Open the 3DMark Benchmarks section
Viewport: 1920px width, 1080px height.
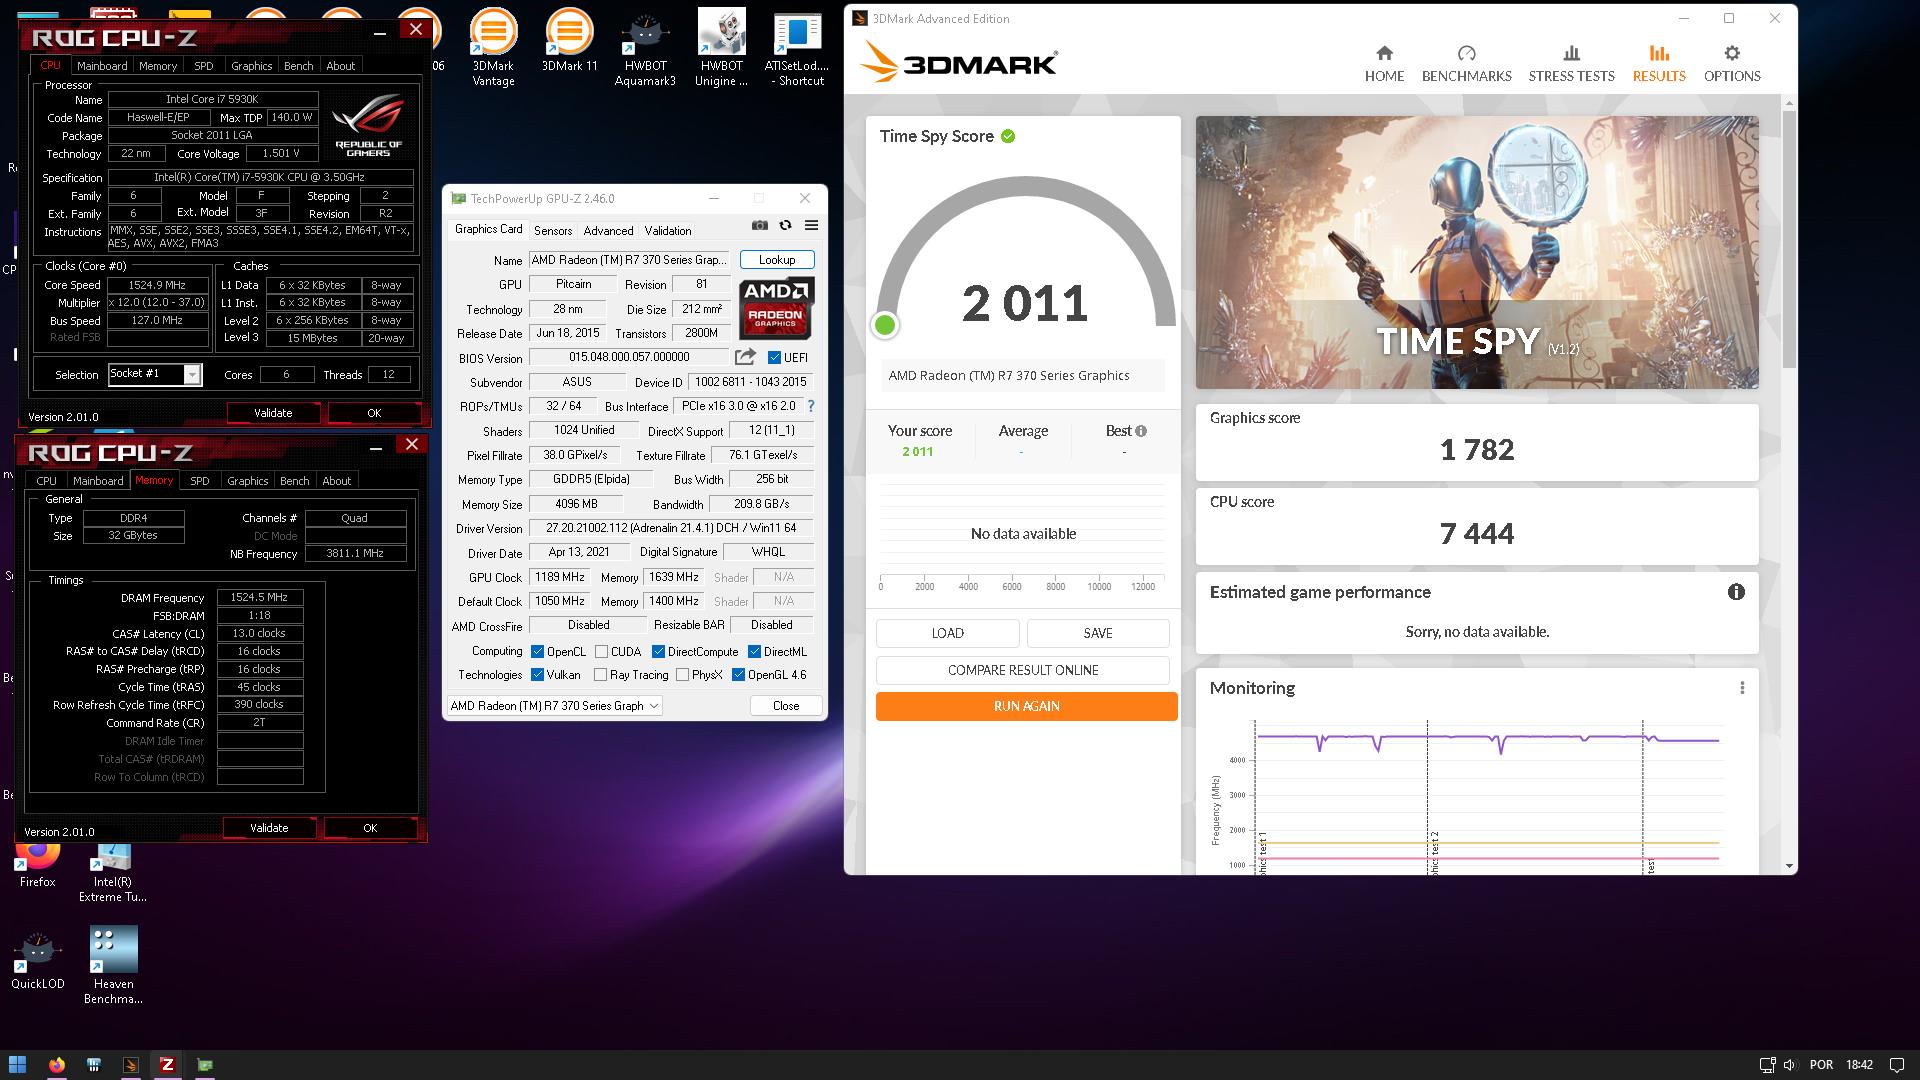click(x=1466, y=63)
